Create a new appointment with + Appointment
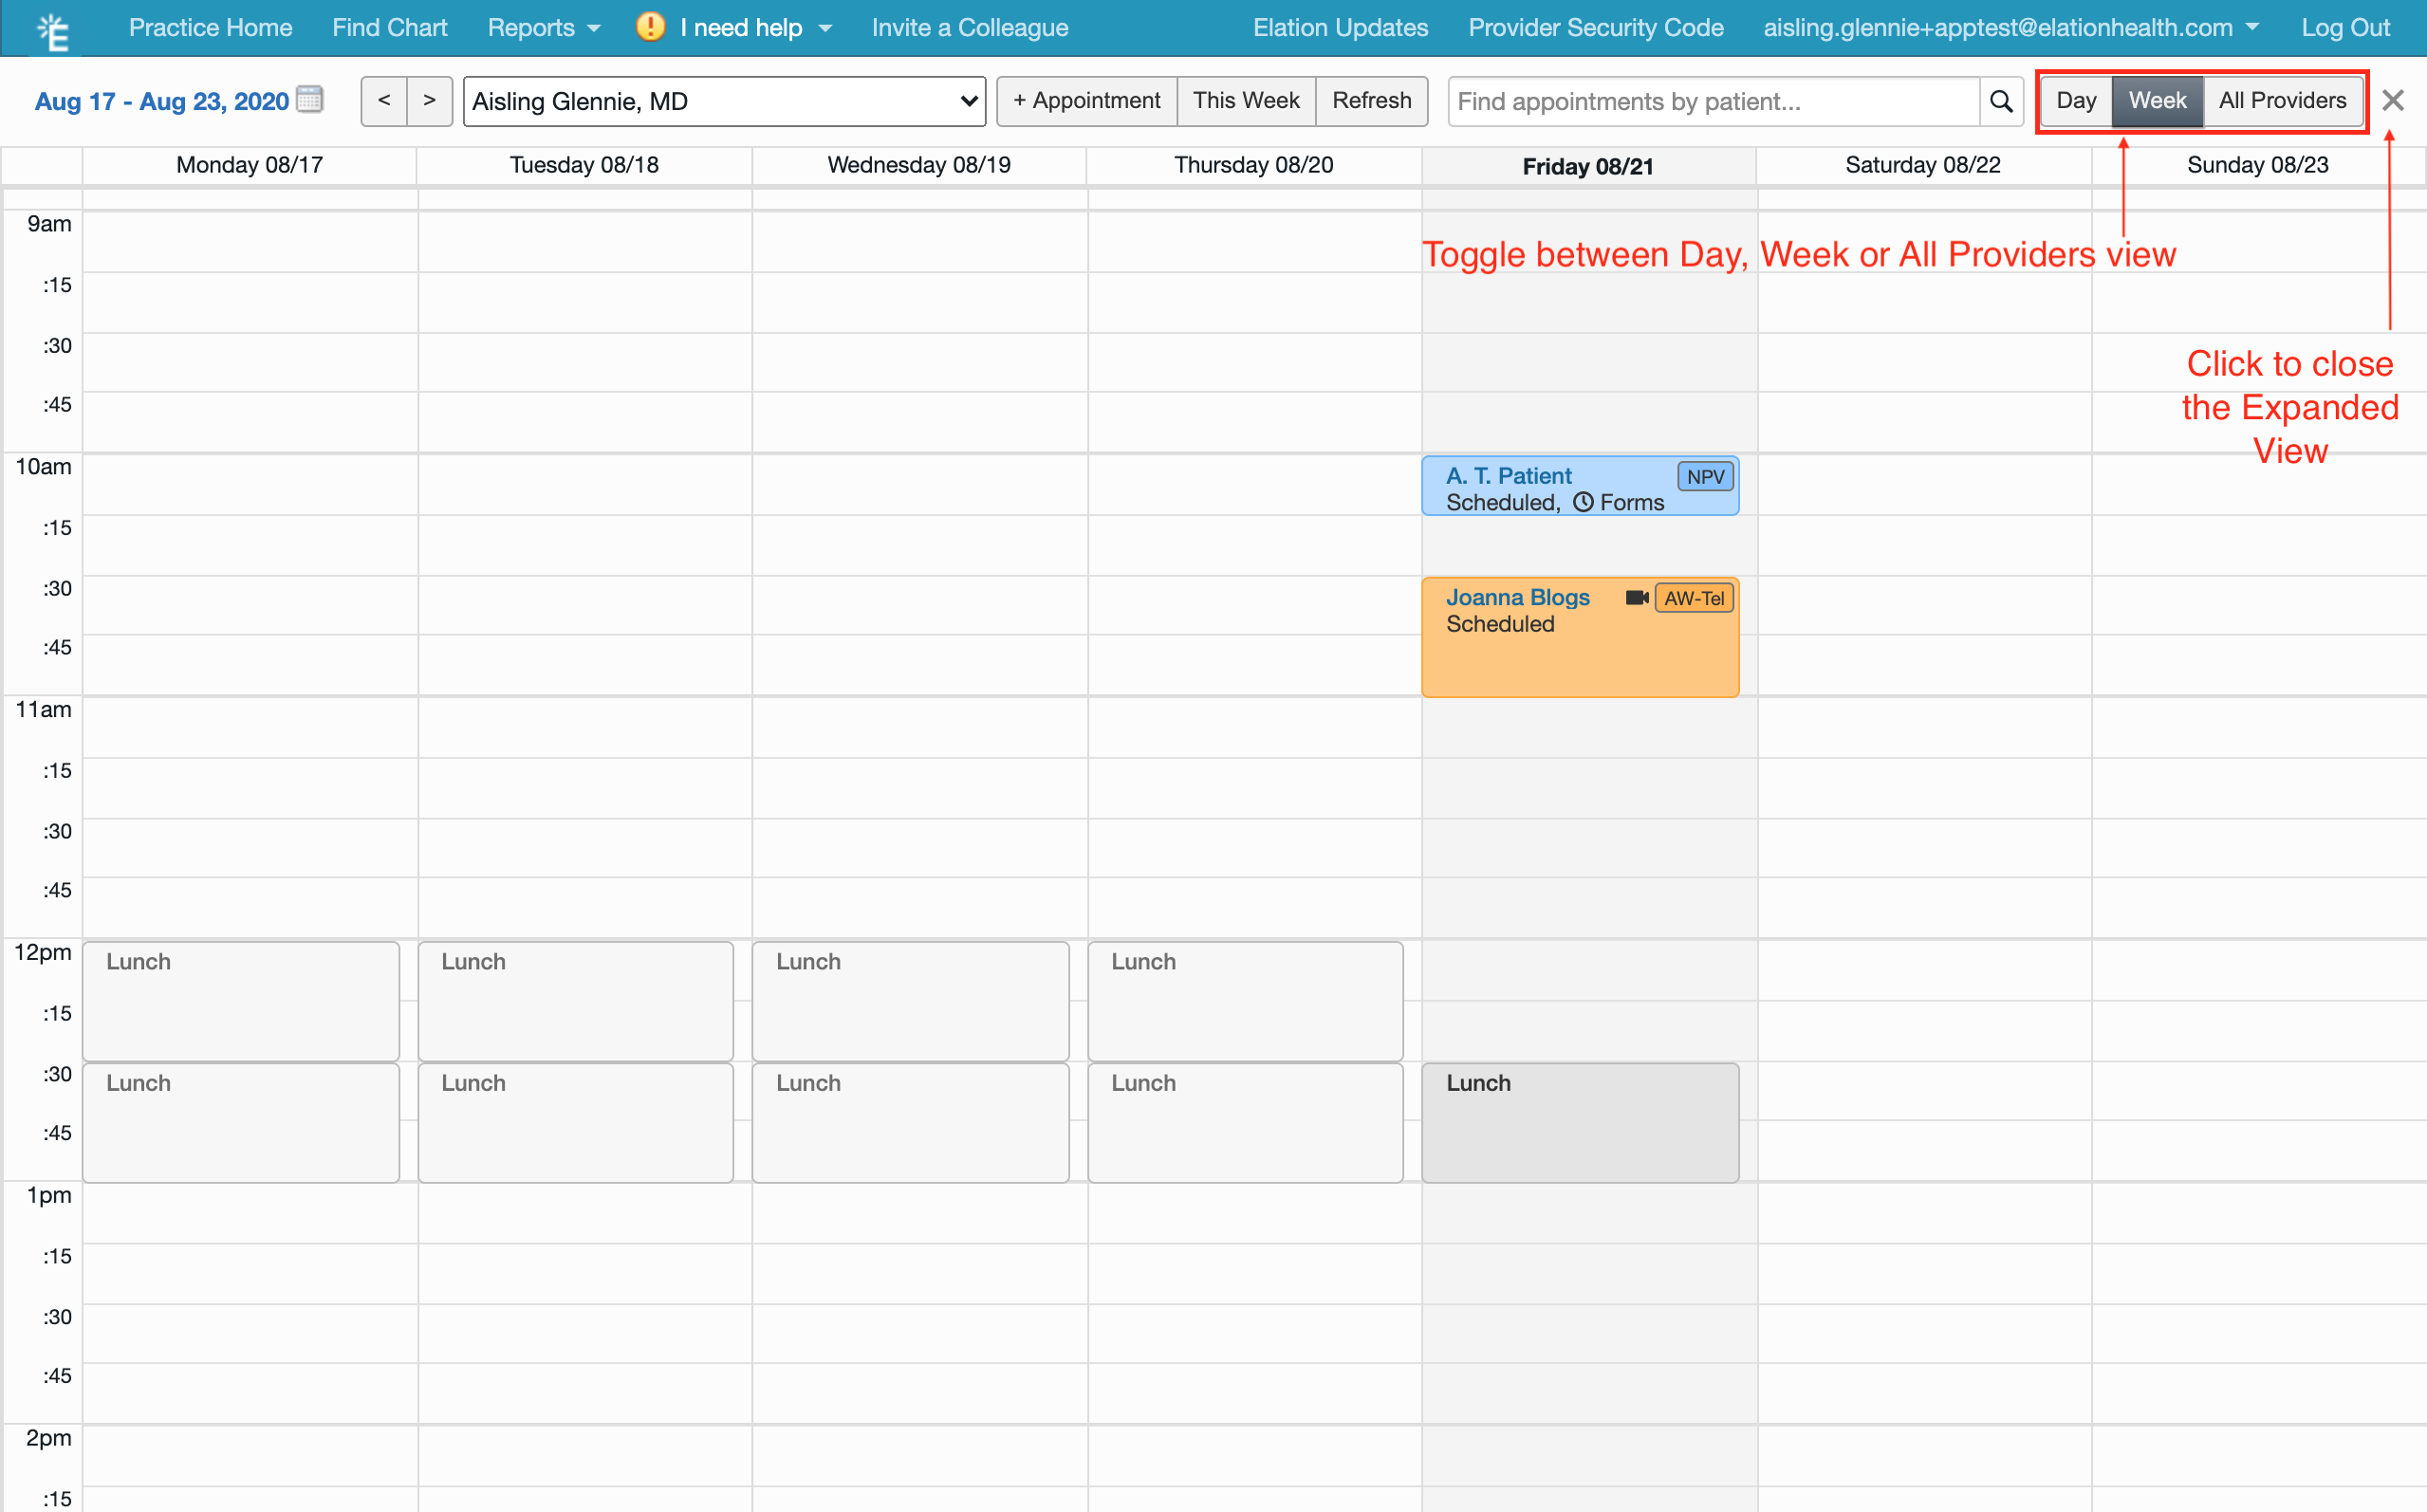Image resolution: width=2427 pixels, height=1512 pixels. coord(1086,101)
